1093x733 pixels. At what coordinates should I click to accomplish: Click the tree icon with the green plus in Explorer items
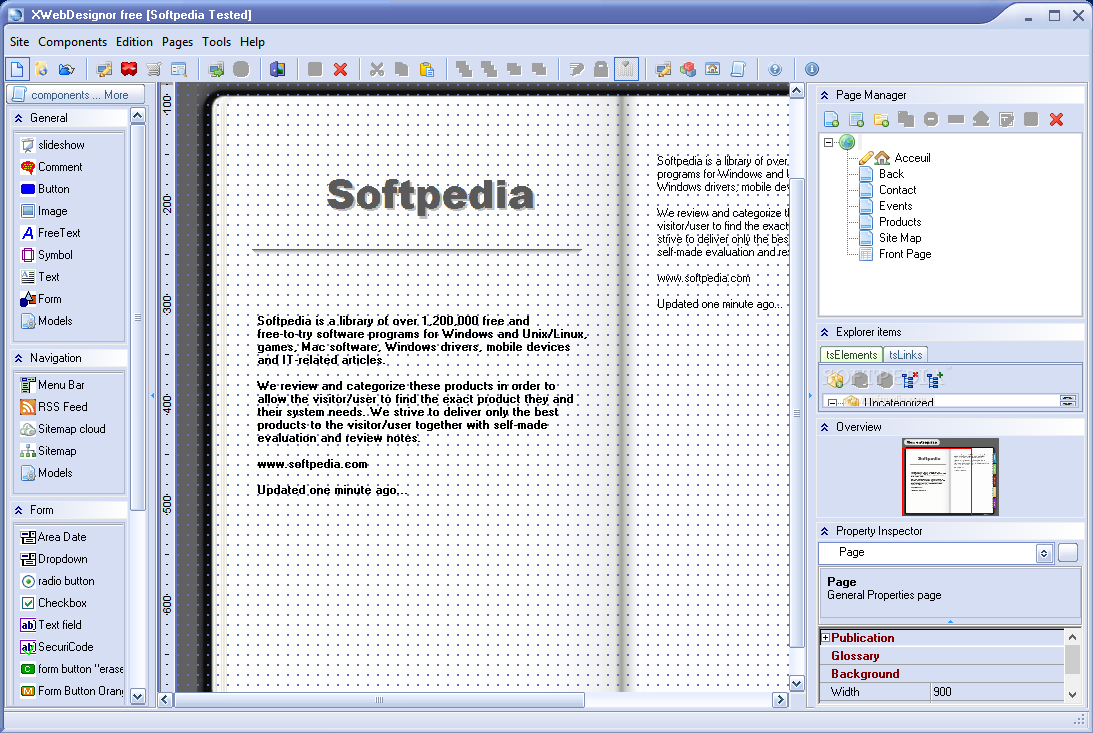pyautogui.click(x=935, y=380)
